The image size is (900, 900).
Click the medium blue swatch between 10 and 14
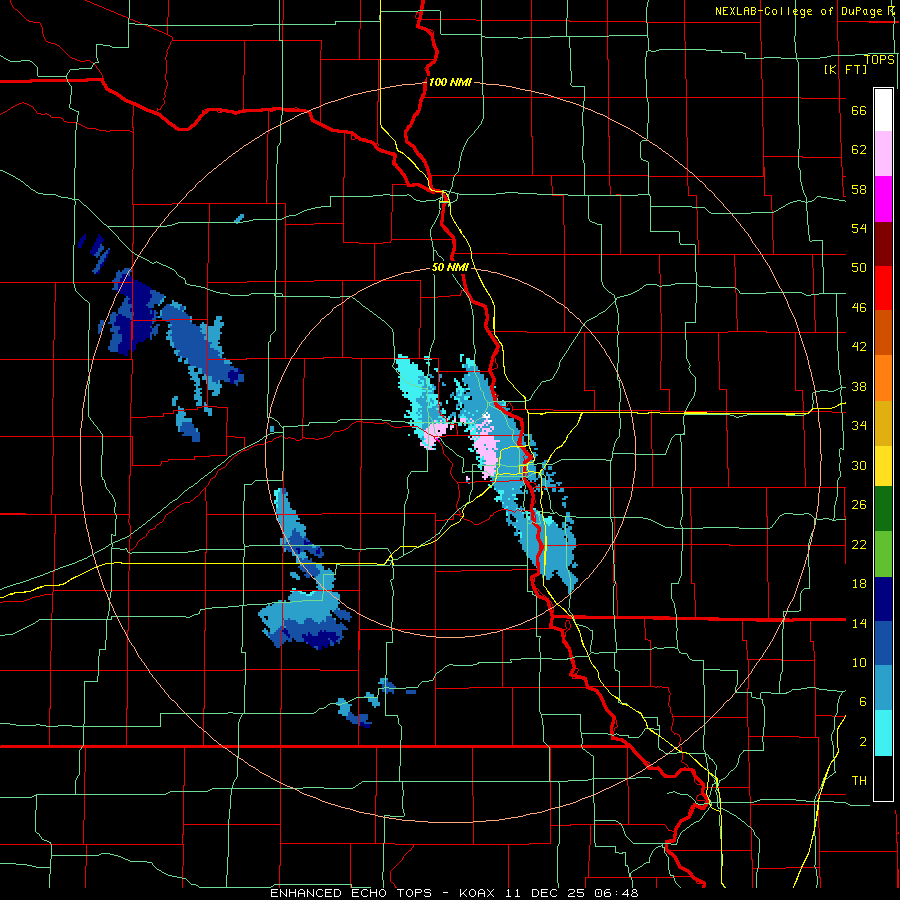tap(883, 643)
